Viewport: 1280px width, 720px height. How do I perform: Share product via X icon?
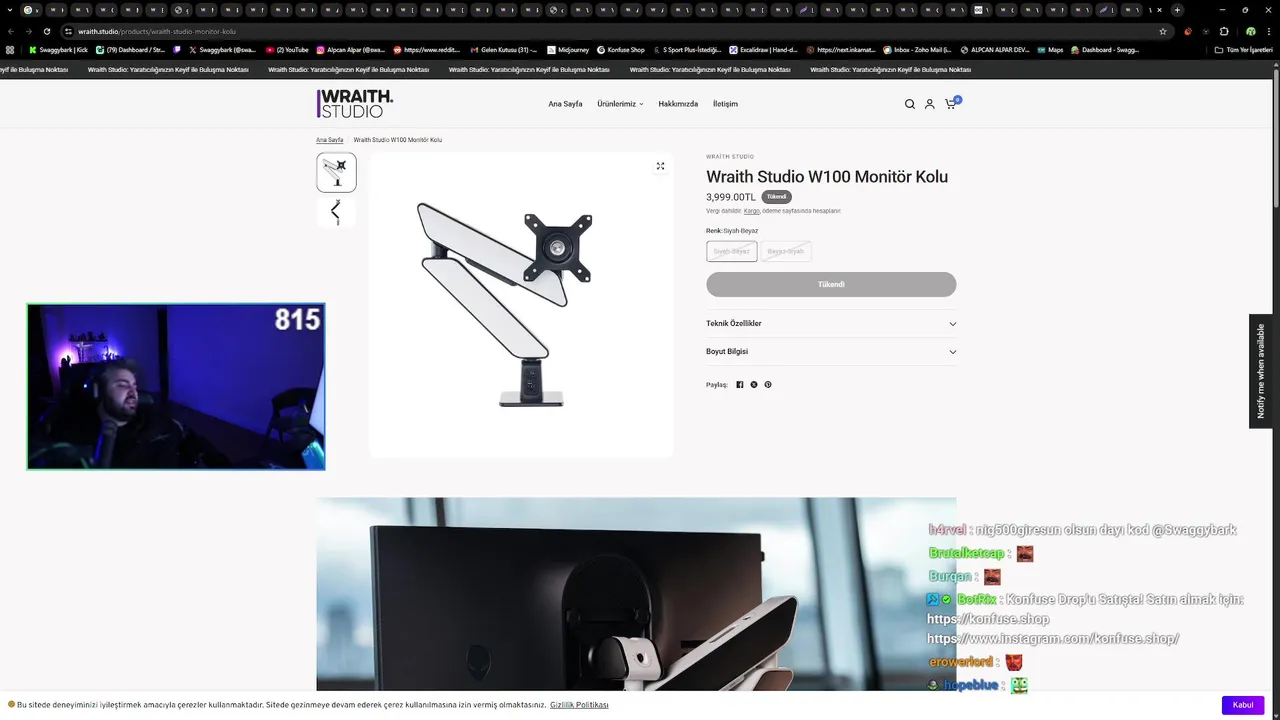click(x=754, y=384)
